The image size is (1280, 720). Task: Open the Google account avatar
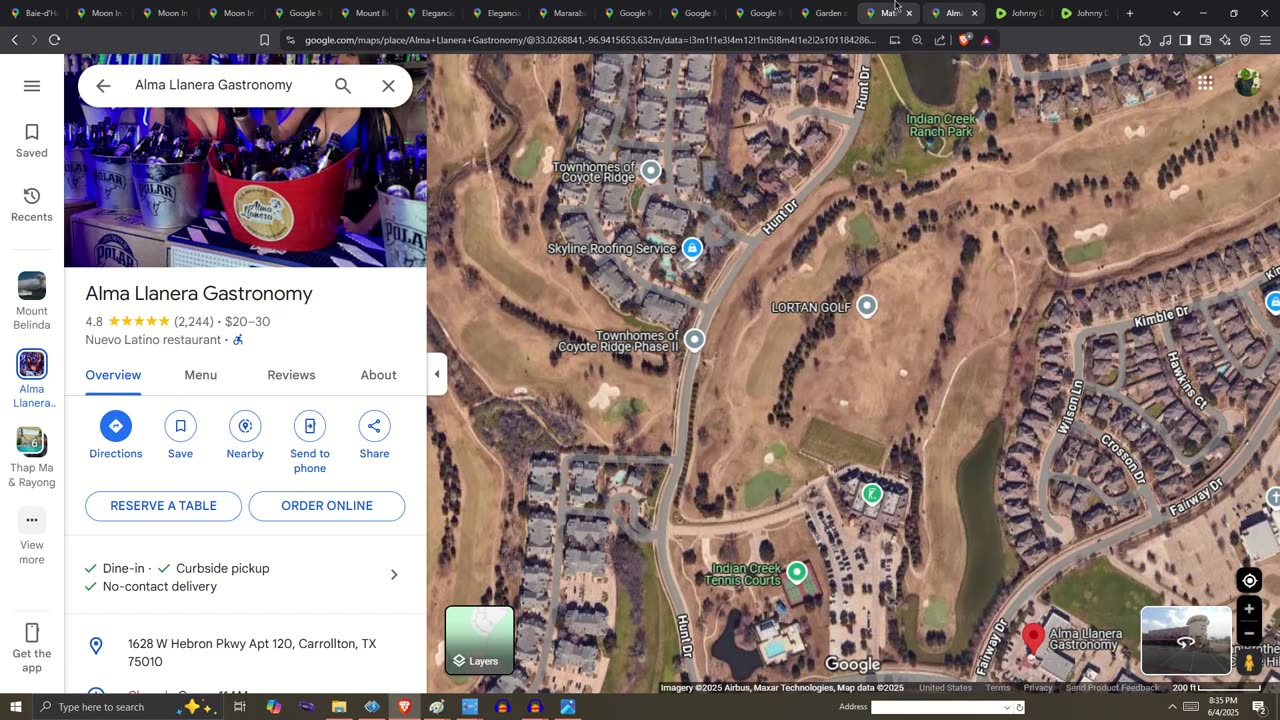[x=1248, y=84]
